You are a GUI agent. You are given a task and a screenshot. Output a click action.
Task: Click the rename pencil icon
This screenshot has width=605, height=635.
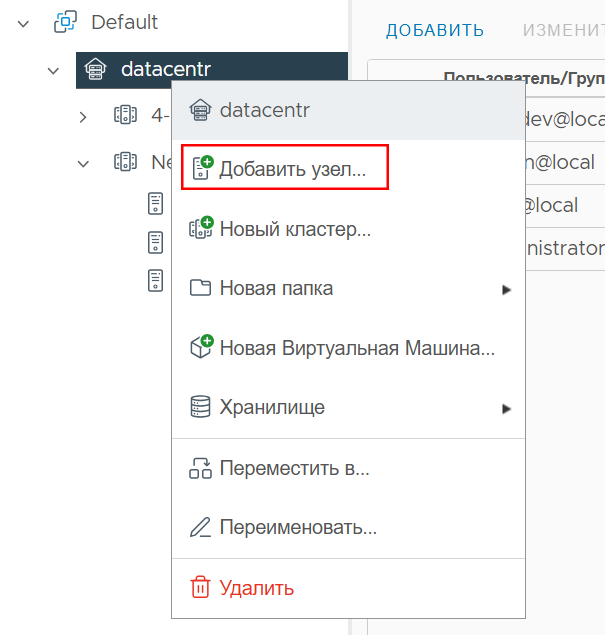(200, 527)
